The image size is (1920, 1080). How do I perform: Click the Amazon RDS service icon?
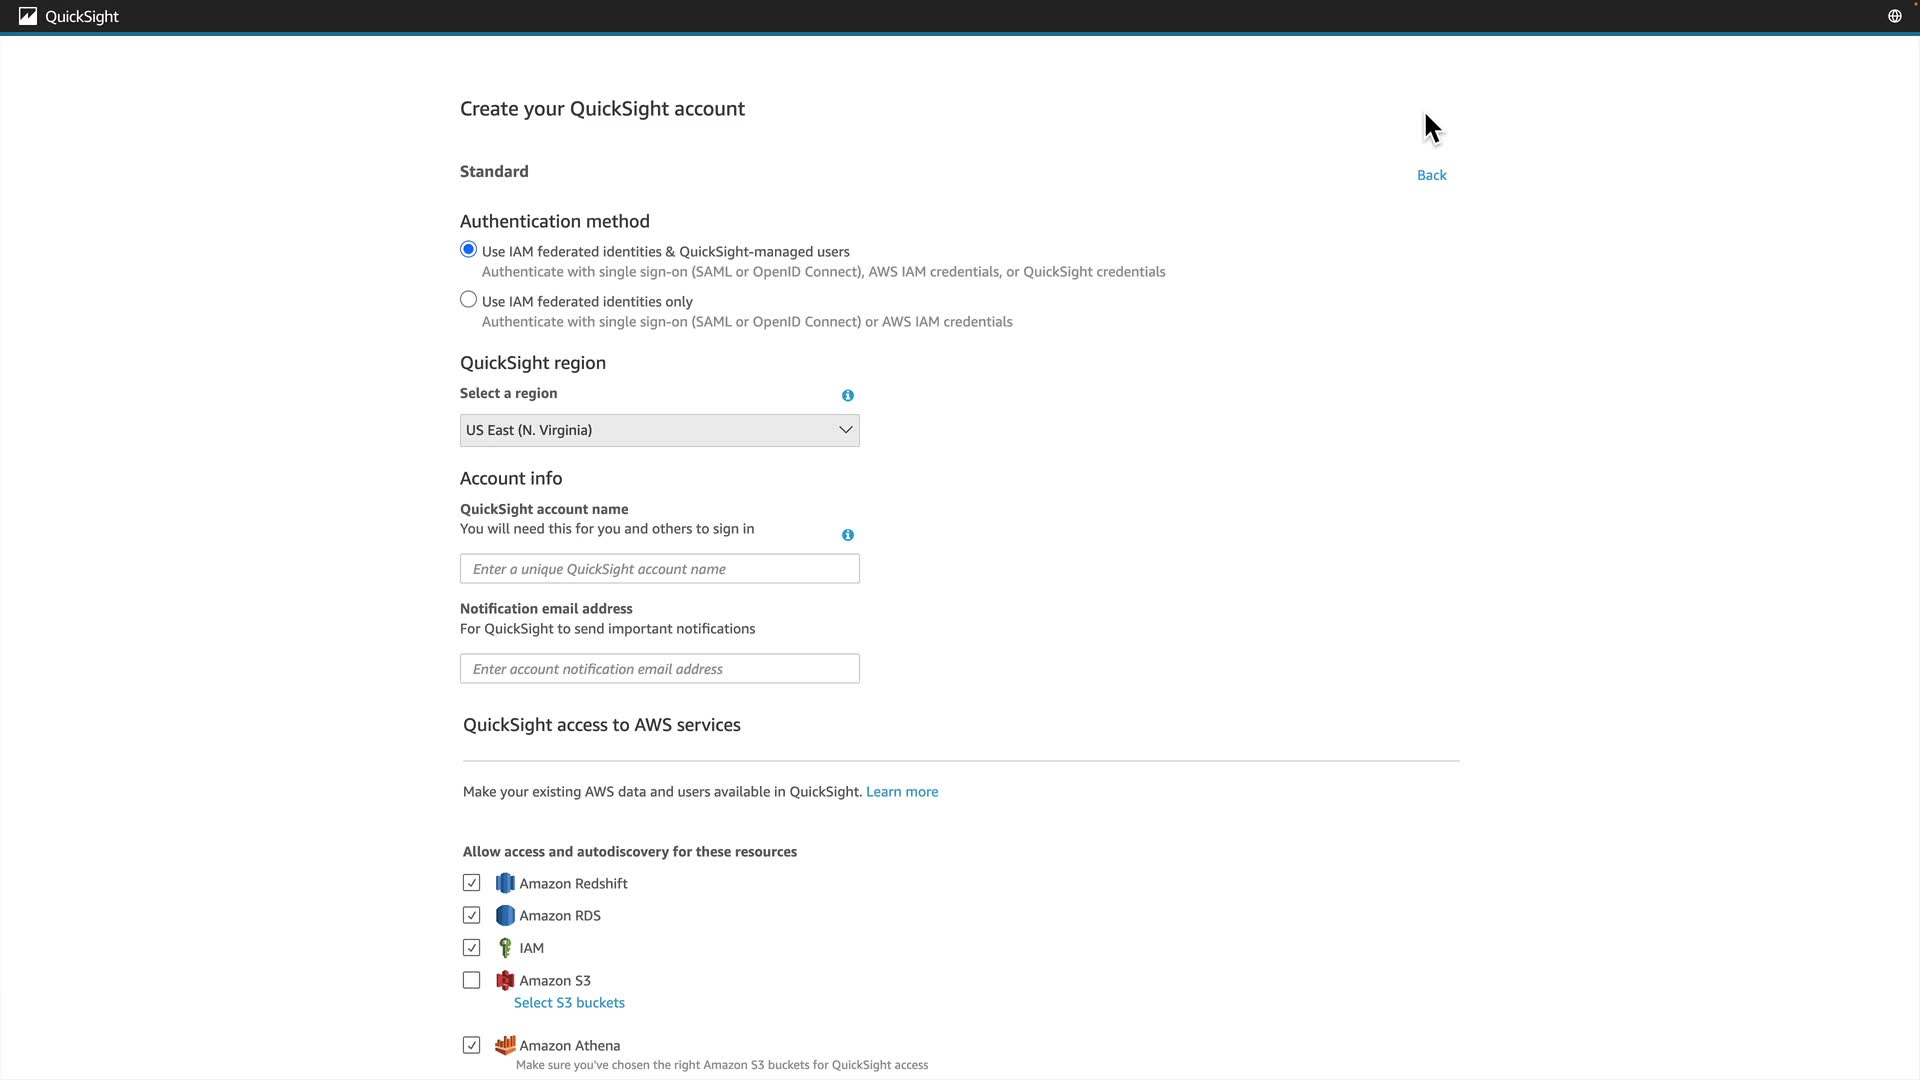[505, 915]
